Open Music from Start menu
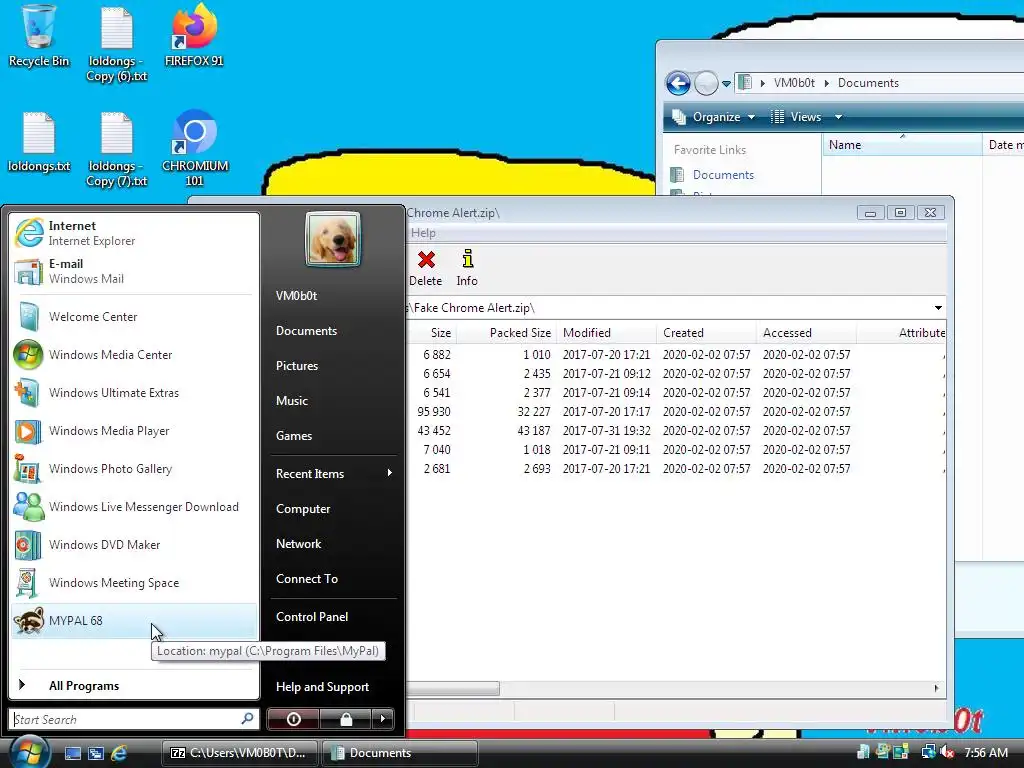Screen dimensions: 1024x768 click(334, 400)
